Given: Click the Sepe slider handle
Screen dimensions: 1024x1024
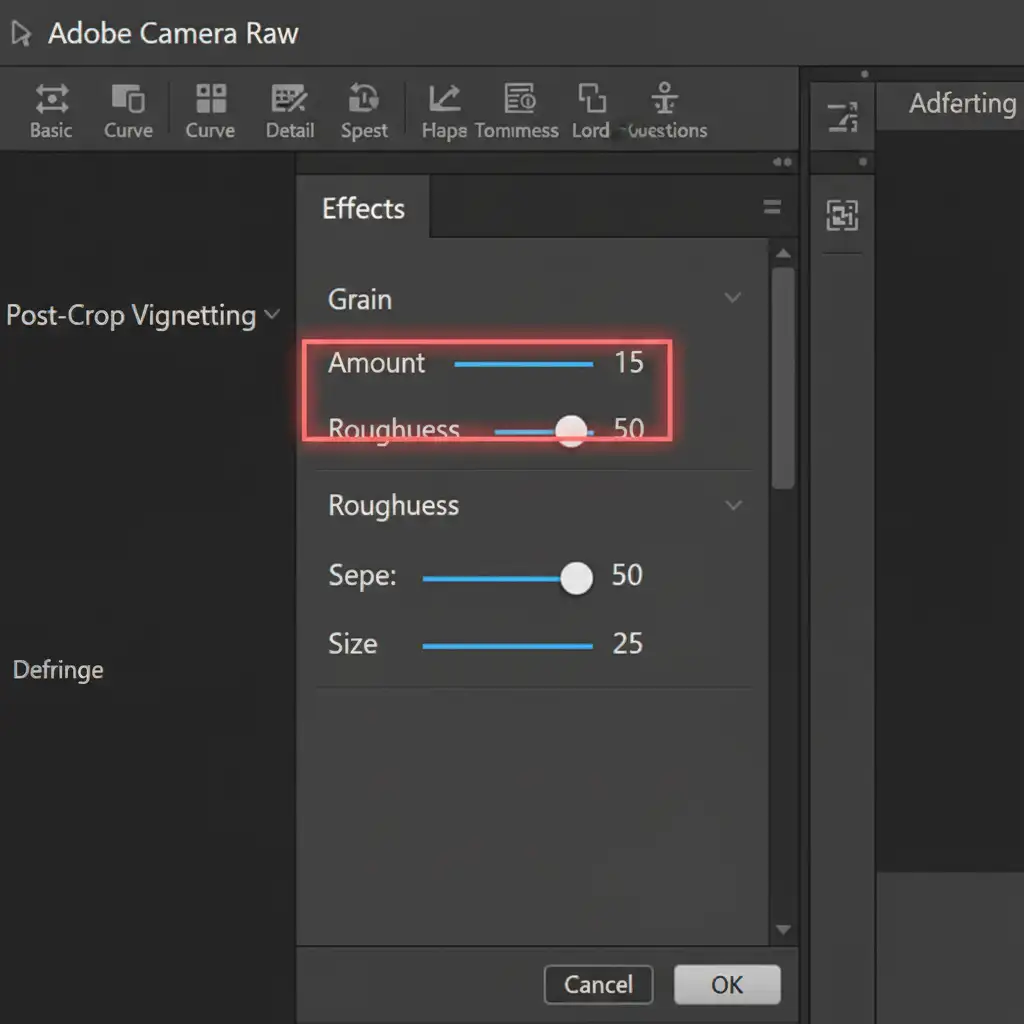Looking at the screenshot, I should (x=576, y=578).
